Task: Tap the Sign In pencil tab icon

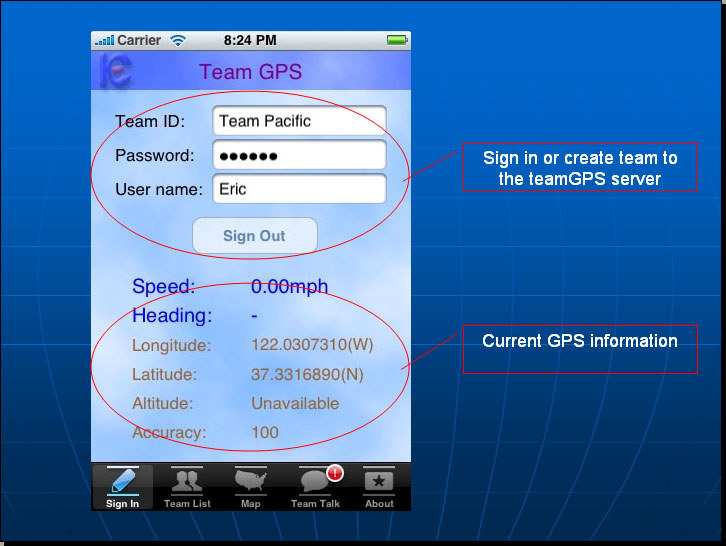Action: 123,481
